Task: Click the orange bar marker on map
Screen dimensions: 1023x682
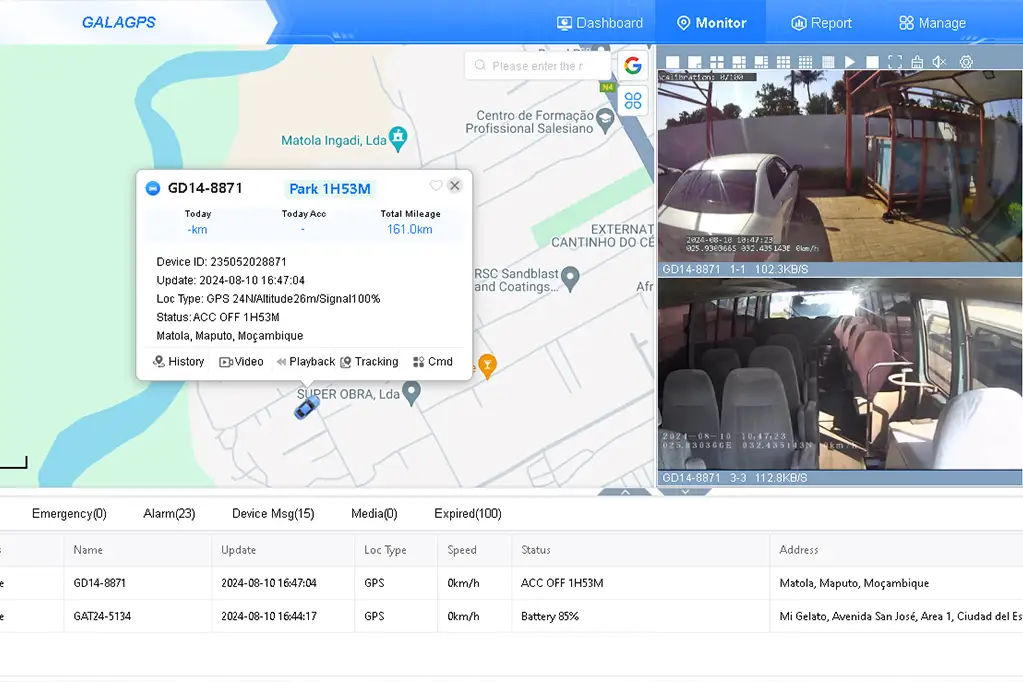Action: coord(487,366)
